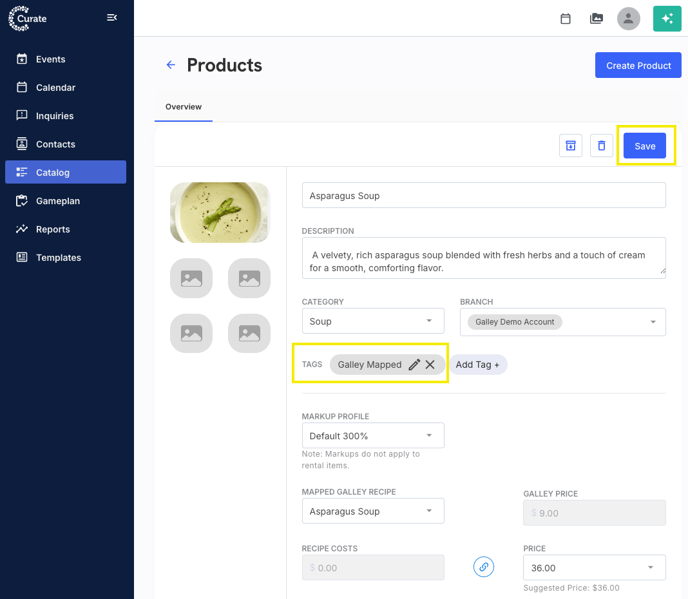
Task: Open the user profile avatar
Action: [628, 18]
